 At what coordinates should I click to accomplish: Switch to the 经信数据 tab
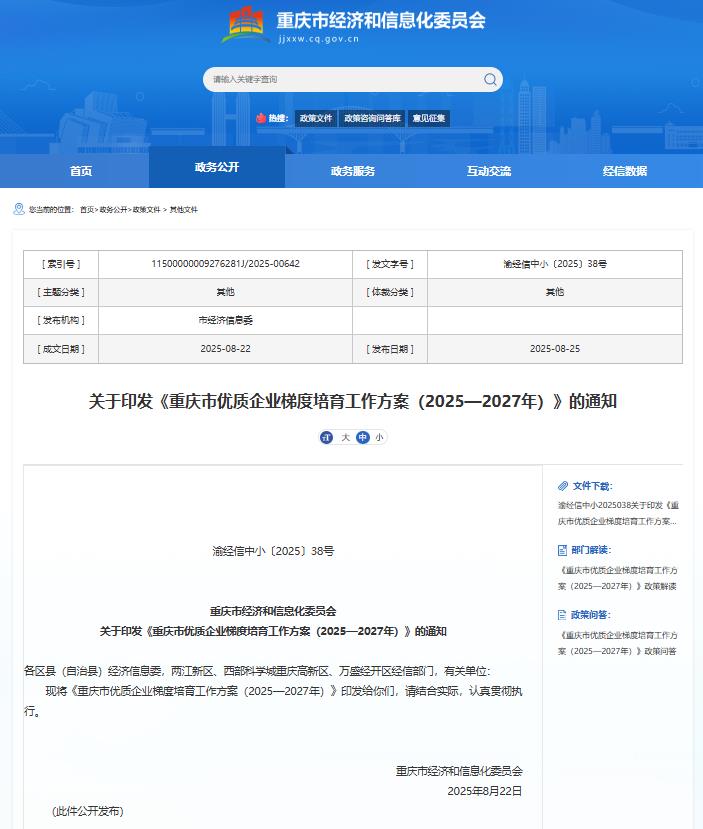coord(624,171)
